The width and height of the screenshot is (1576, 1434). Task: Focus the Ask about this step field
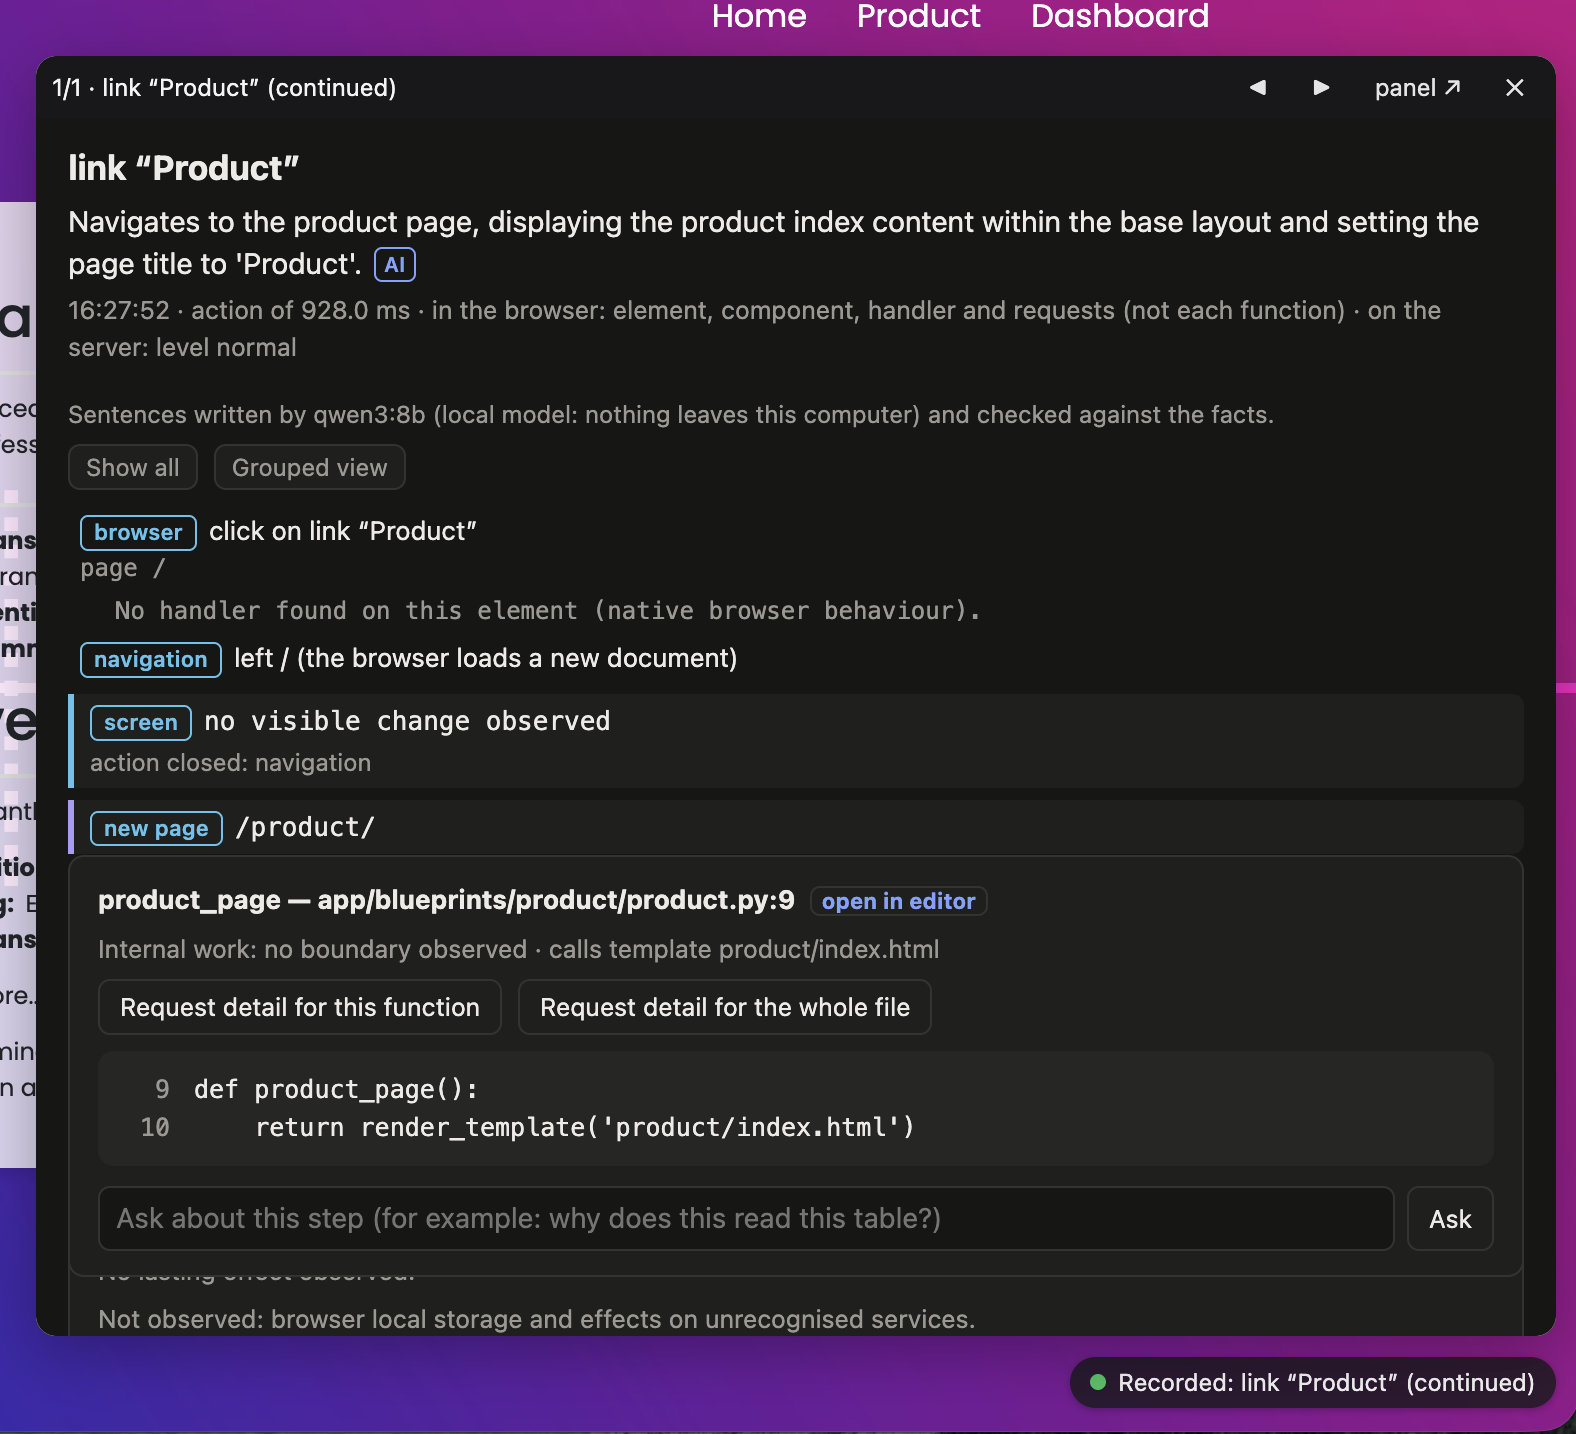[746, 1218]
